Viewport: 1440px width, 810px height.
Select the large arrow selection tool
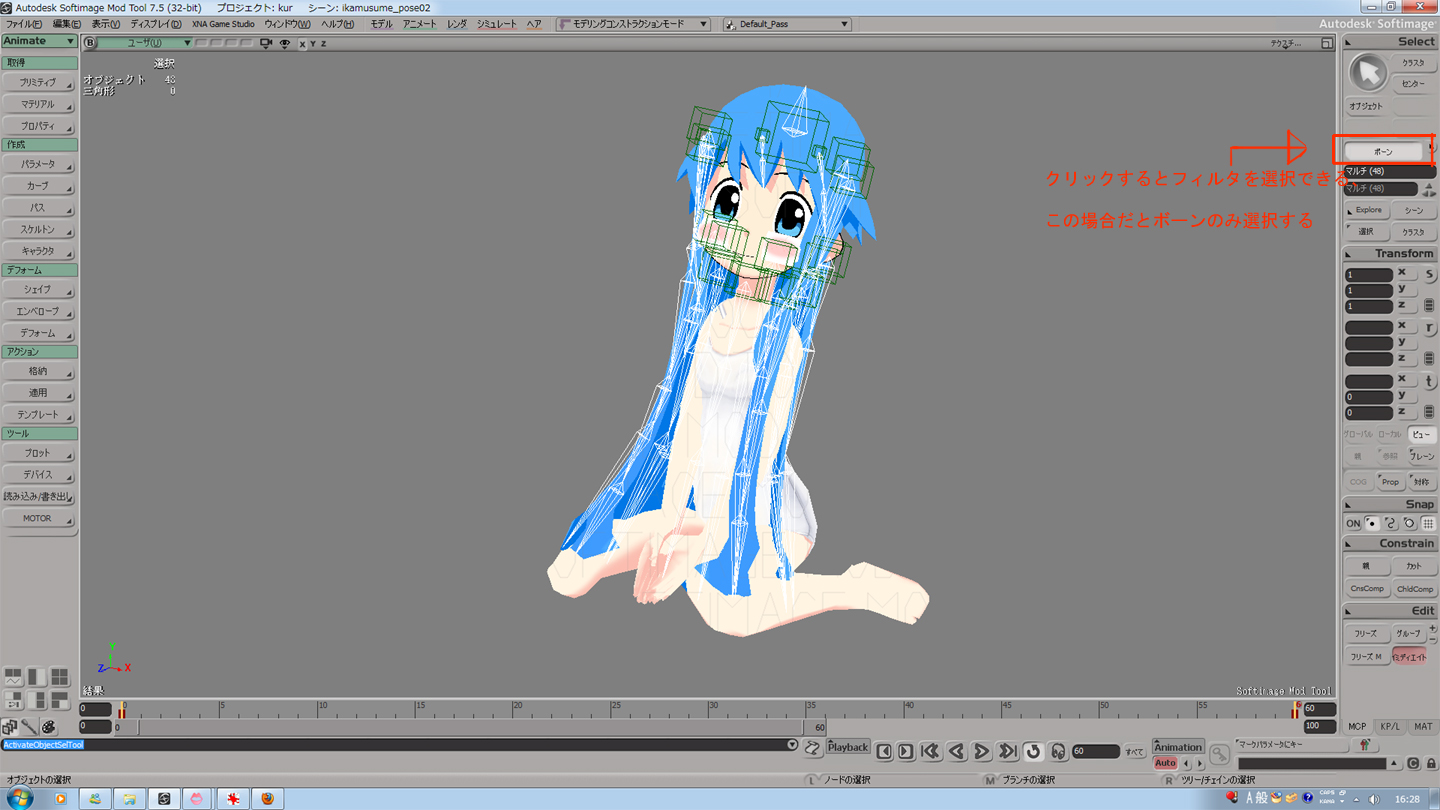point(1368,72)
